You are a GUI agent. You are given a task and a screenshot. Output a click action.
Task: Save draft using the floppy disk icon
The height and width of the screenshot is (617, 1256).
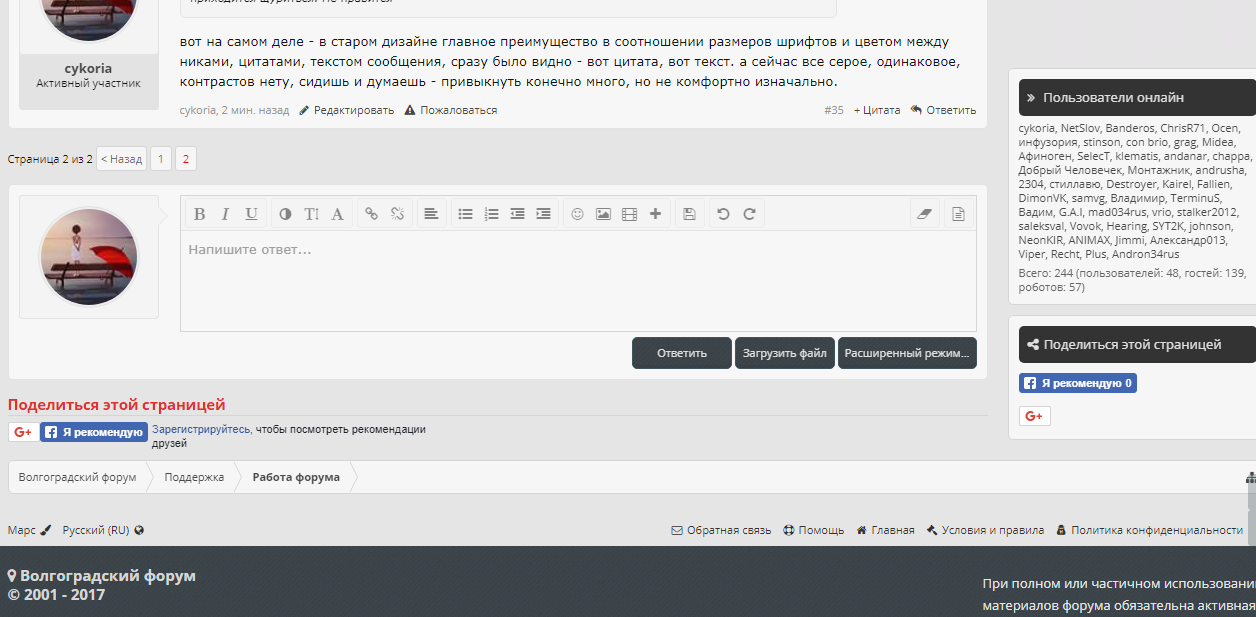[689, 214]
